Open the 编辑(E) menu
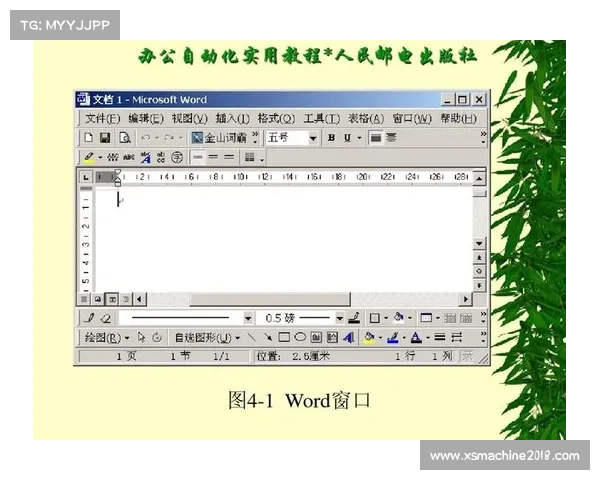The image size is (600, 480). [146, 118]
